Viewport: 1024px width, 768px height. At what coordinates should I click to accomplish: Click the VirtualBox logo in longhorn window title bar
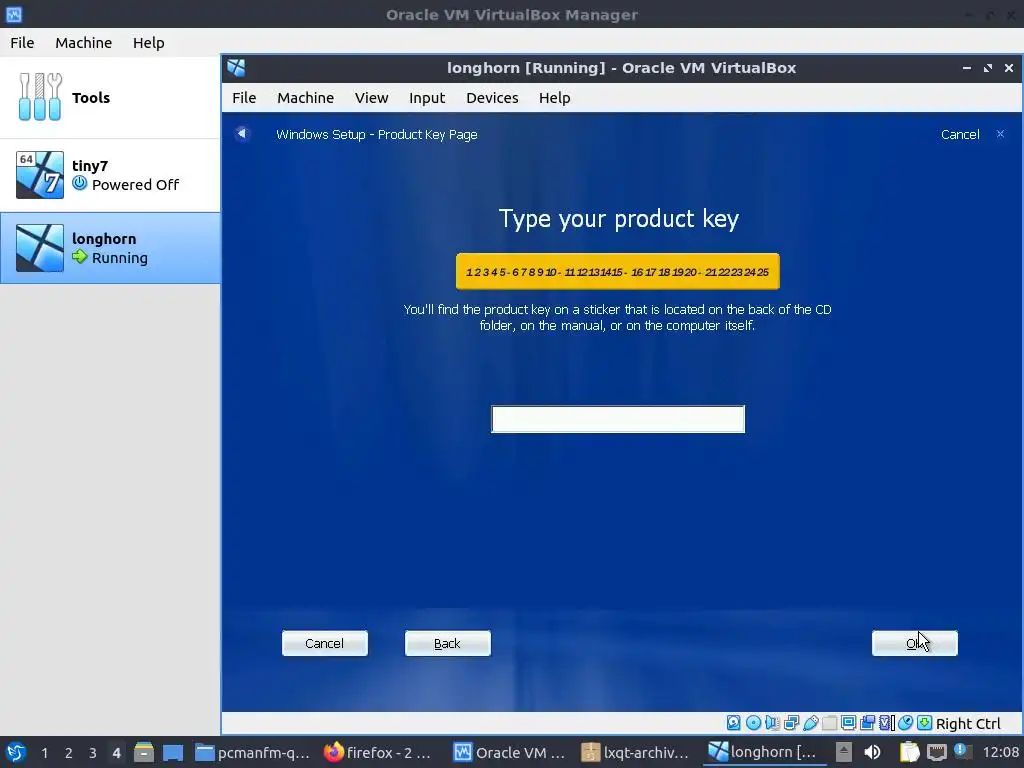[236, 67]
